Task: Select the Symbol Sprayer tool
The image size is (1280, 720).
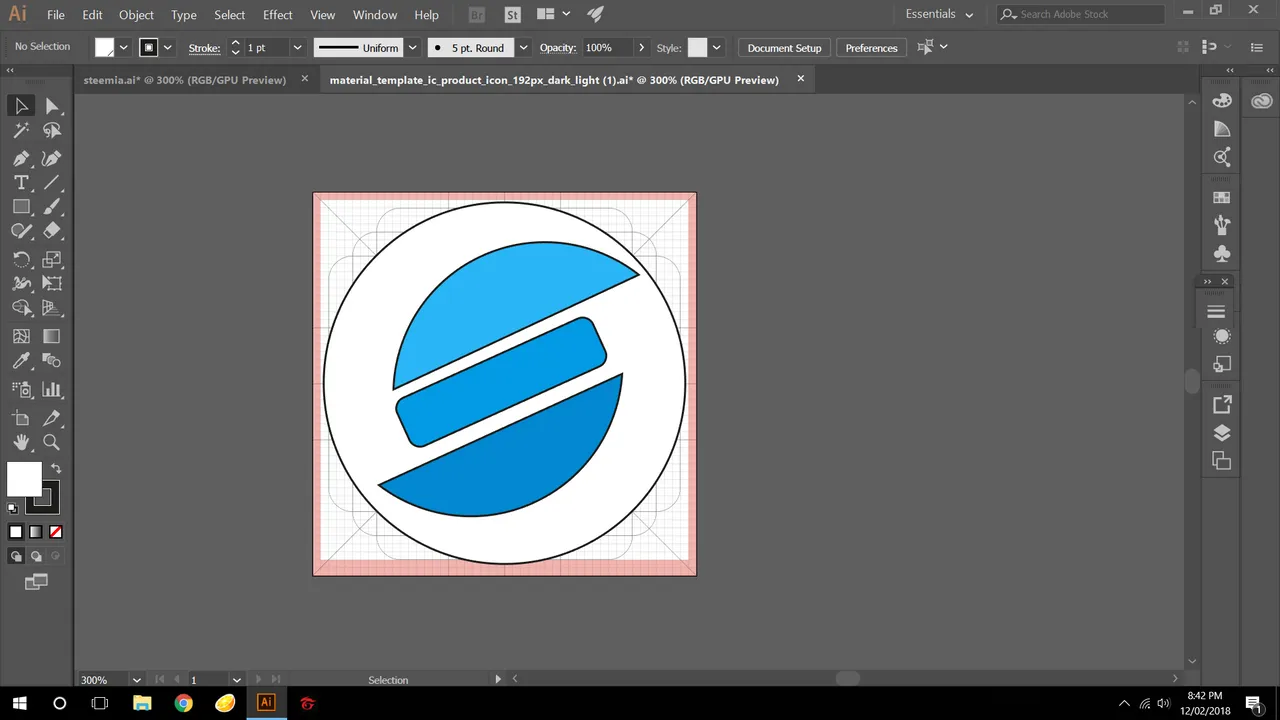Action: tap(21, 390)
